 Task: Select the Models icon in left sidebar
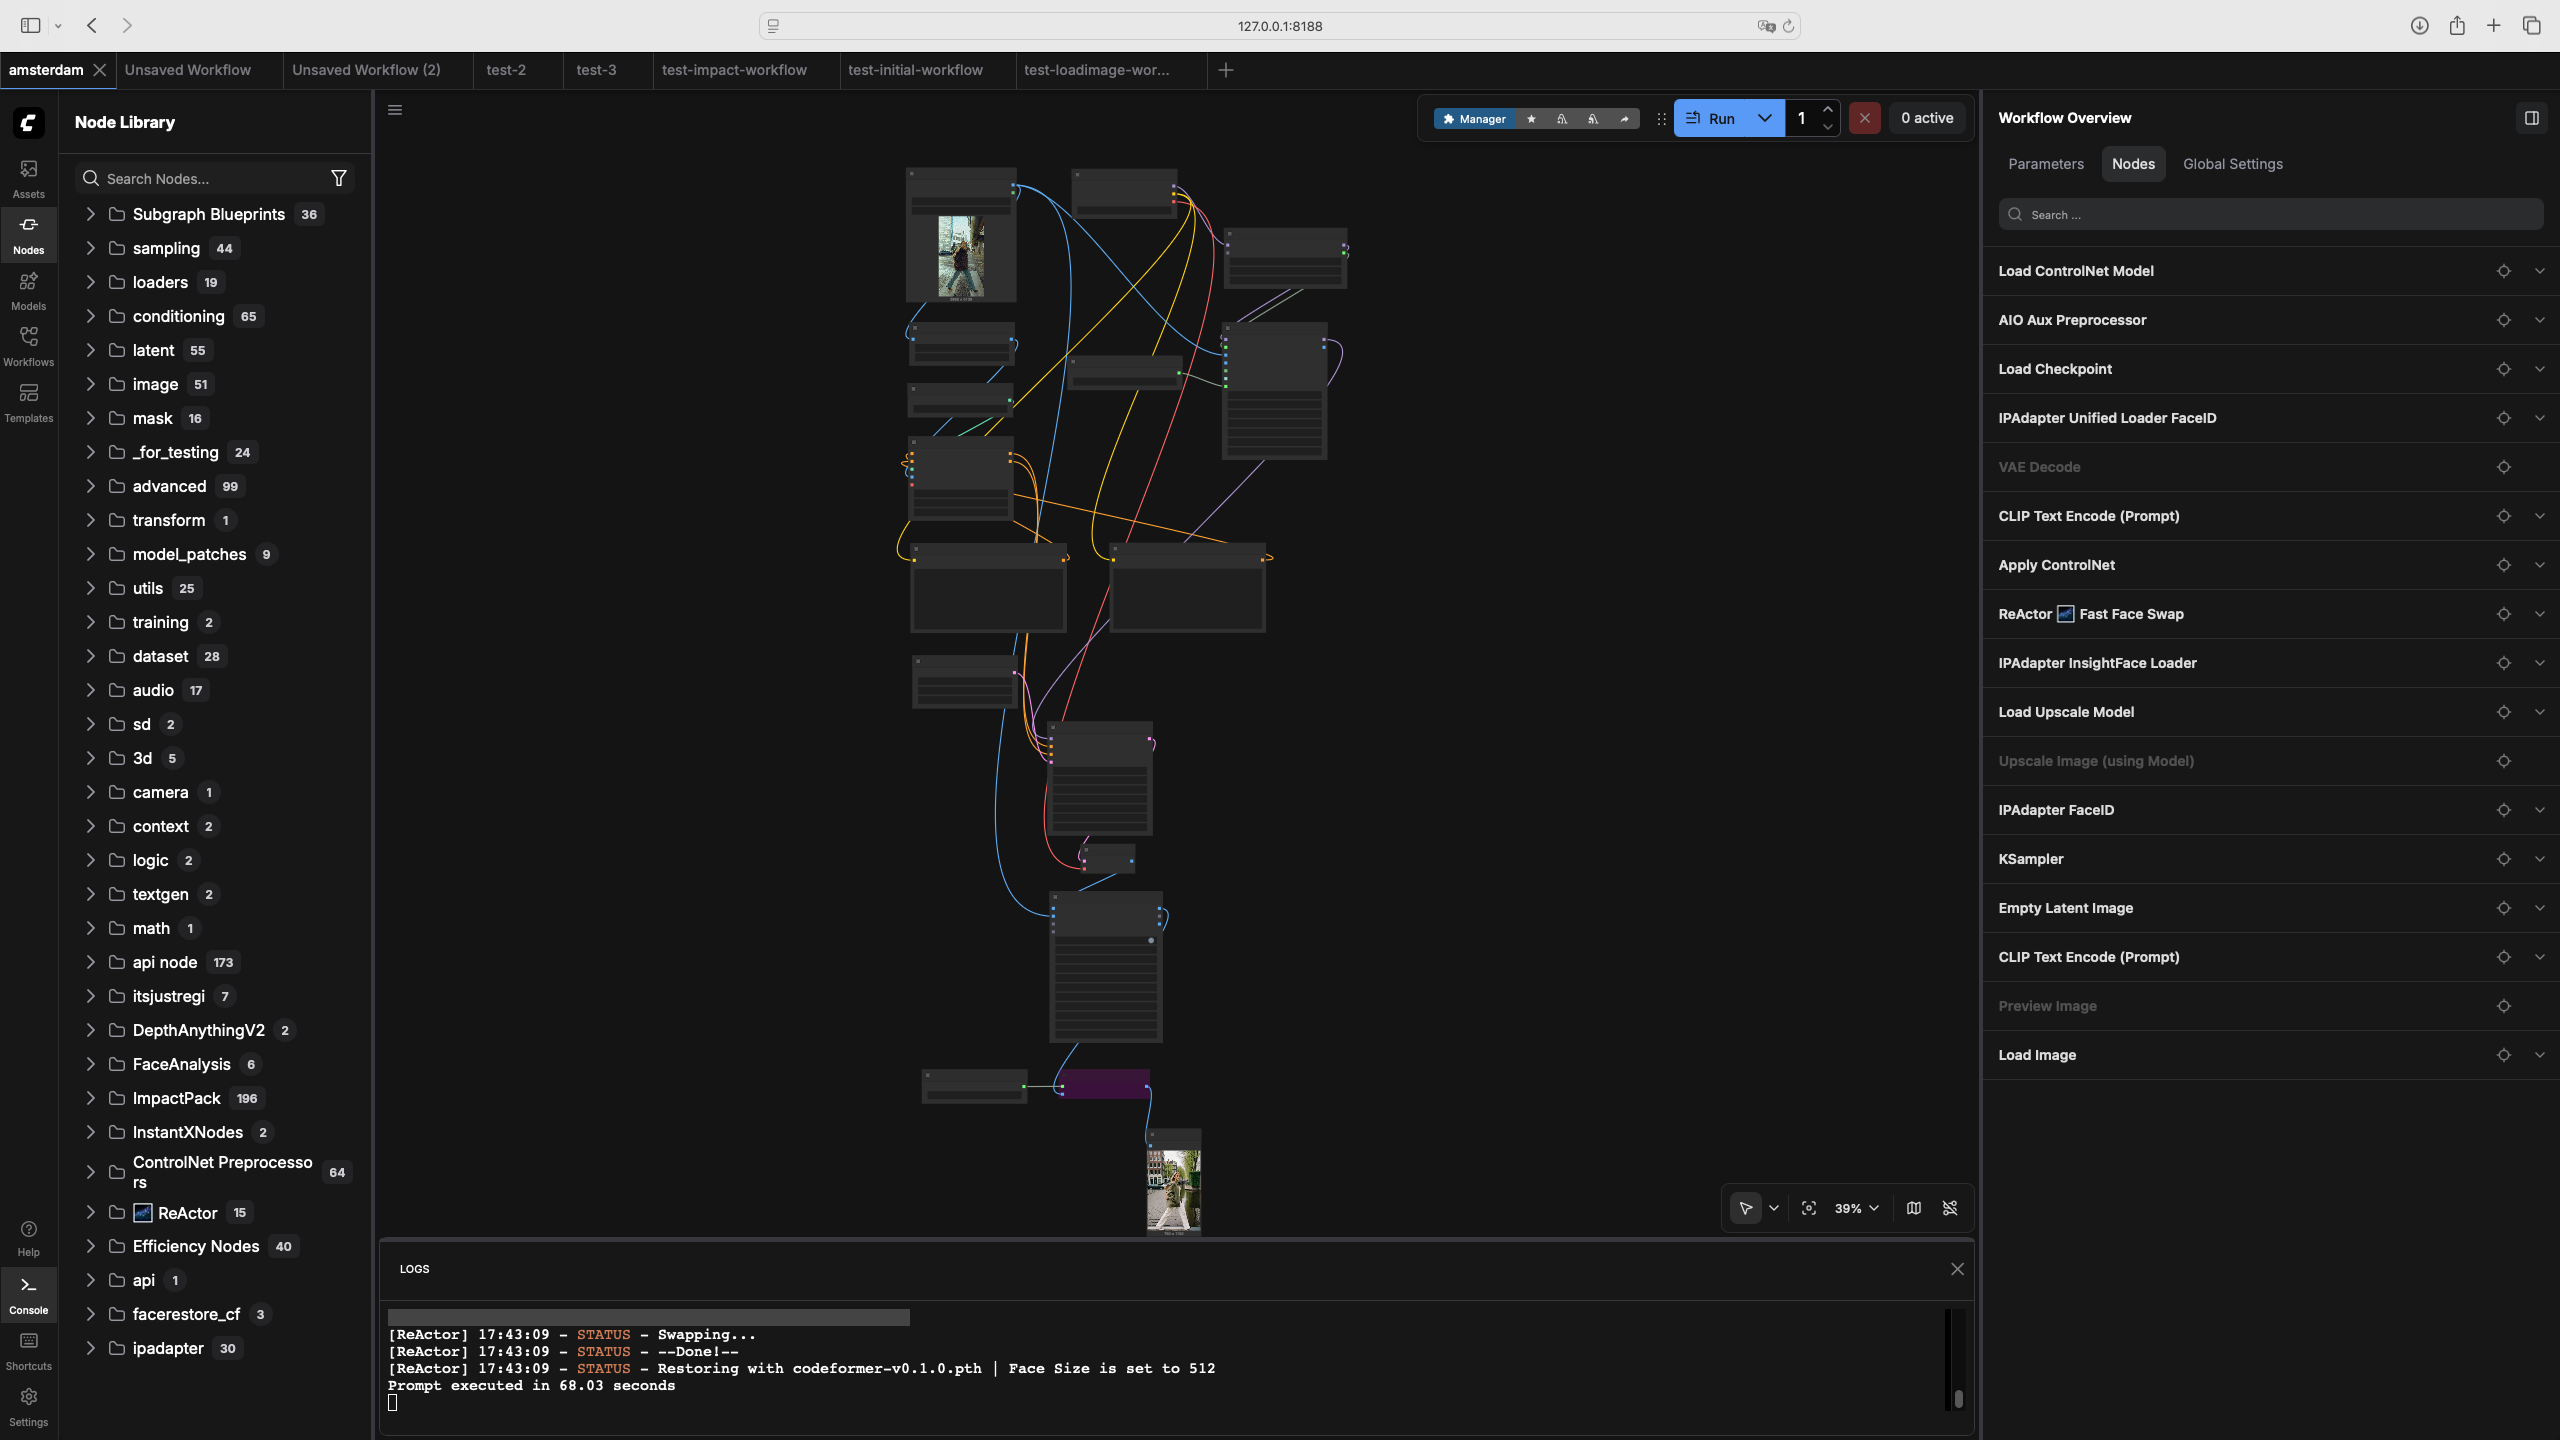click(28, 290)
